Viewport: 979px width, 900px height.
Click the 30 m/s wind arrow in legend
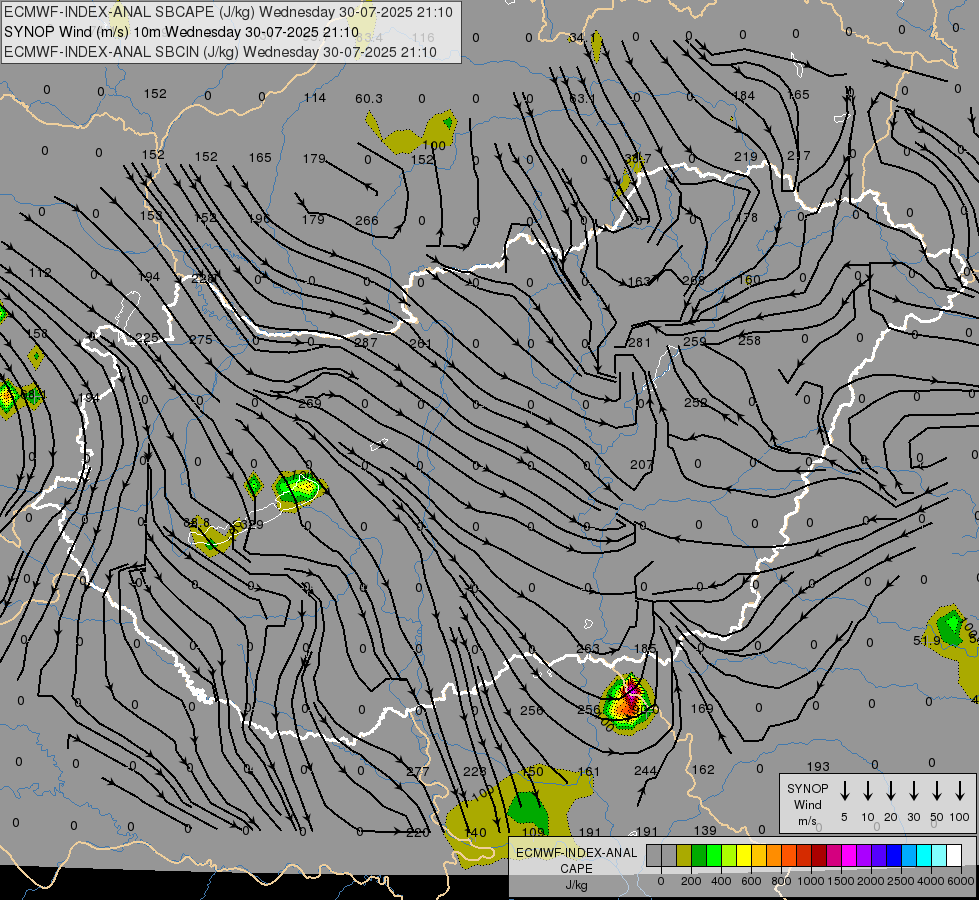click(x=913, y=790)
